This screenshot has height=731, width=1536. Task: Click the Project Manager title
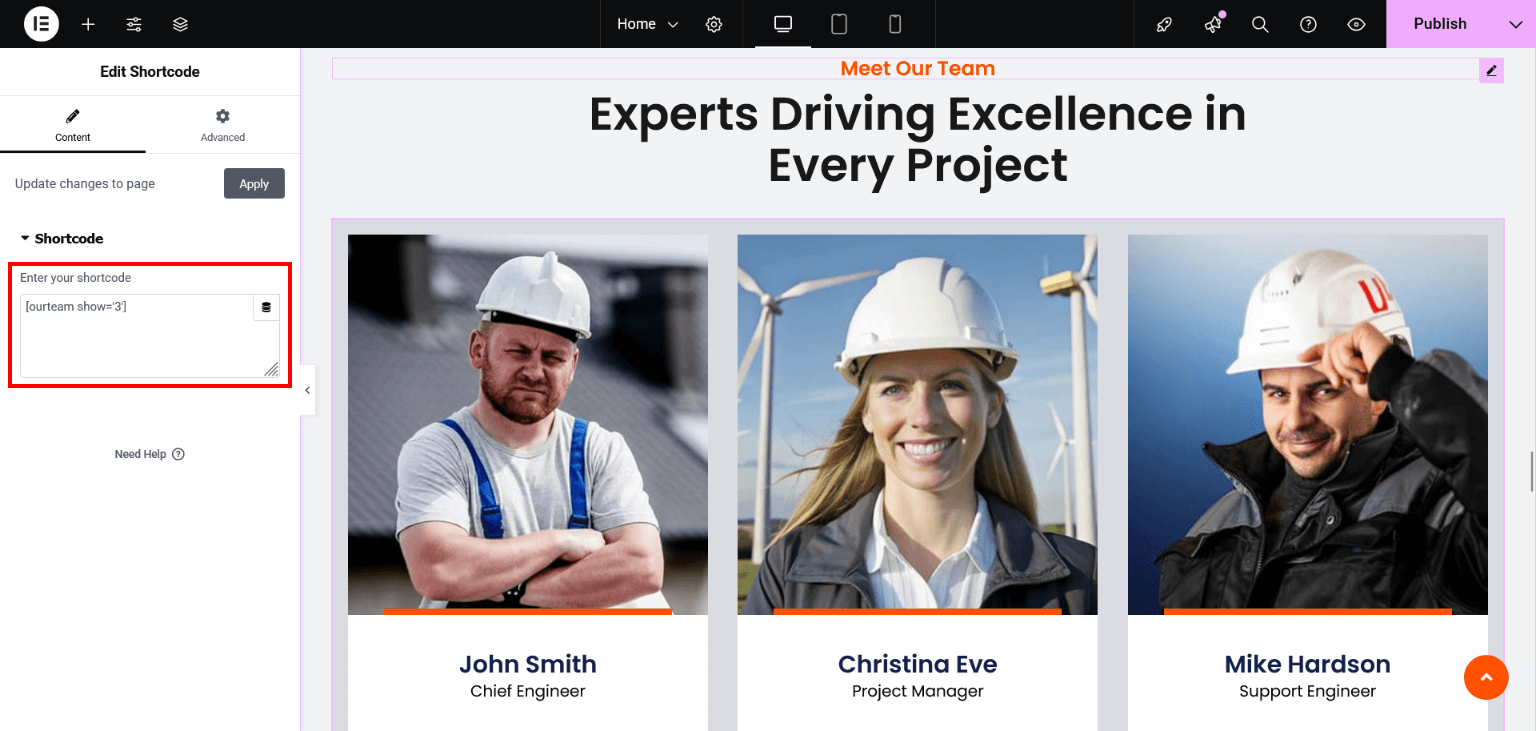[918, 691]
